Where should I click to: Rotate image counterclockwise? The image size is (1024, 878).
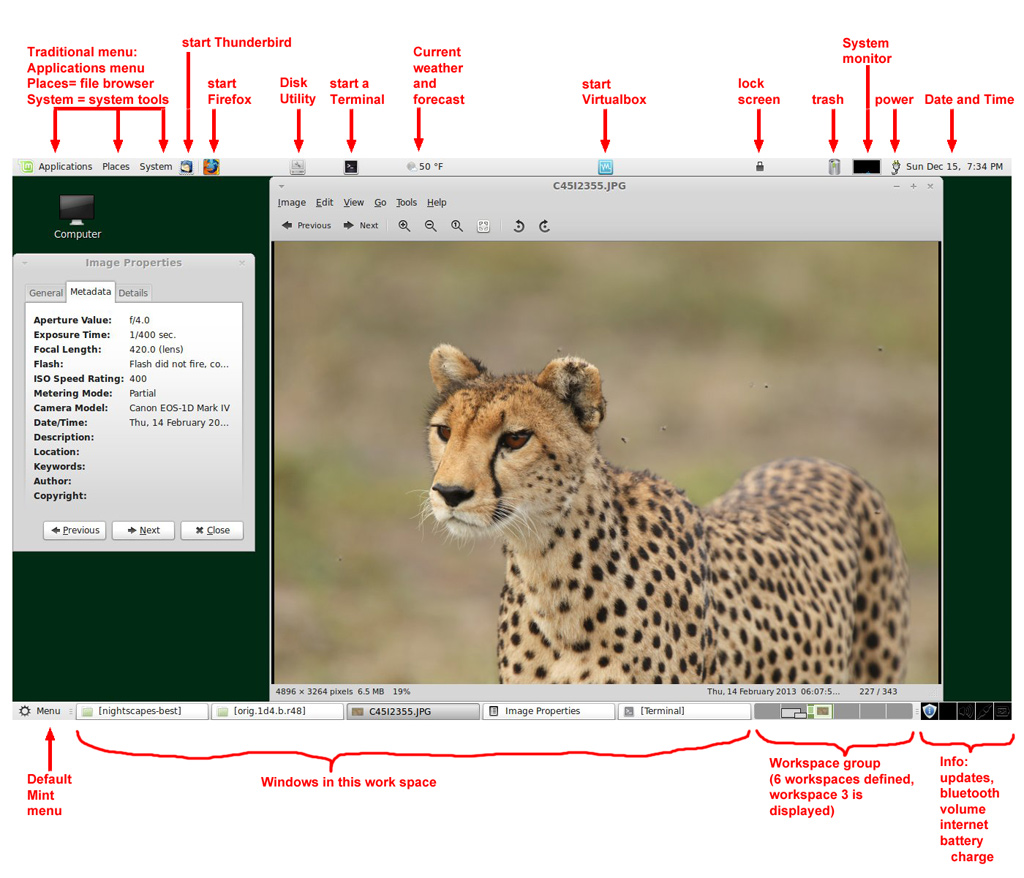(519, 226)
